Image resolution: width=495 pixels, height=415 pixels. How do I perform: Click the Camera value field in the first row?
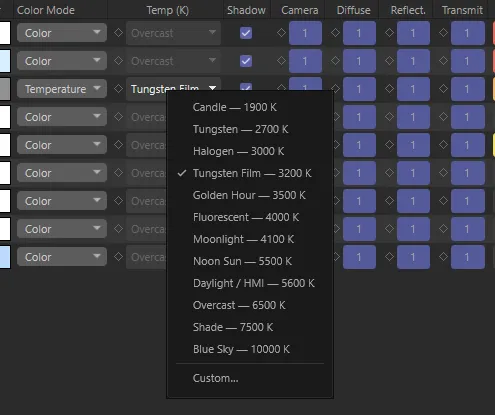click(x=305, y=33)
